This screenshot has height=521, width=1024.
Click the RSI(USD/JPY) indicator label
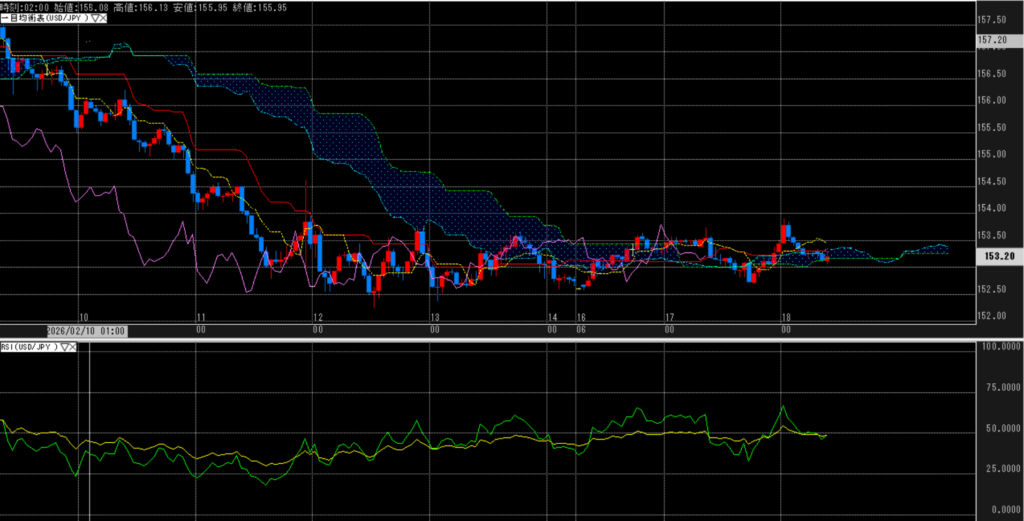pyautogui.click(x=30, y=347)
